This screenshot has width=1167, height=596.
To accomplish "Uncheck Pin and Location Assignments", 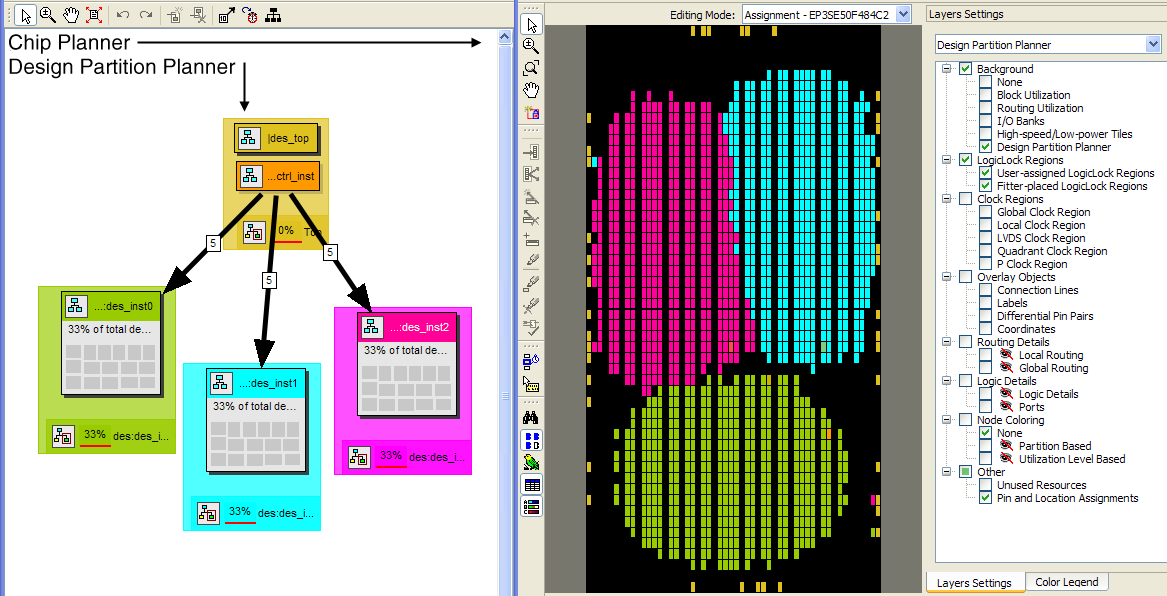I will point(985,498).
